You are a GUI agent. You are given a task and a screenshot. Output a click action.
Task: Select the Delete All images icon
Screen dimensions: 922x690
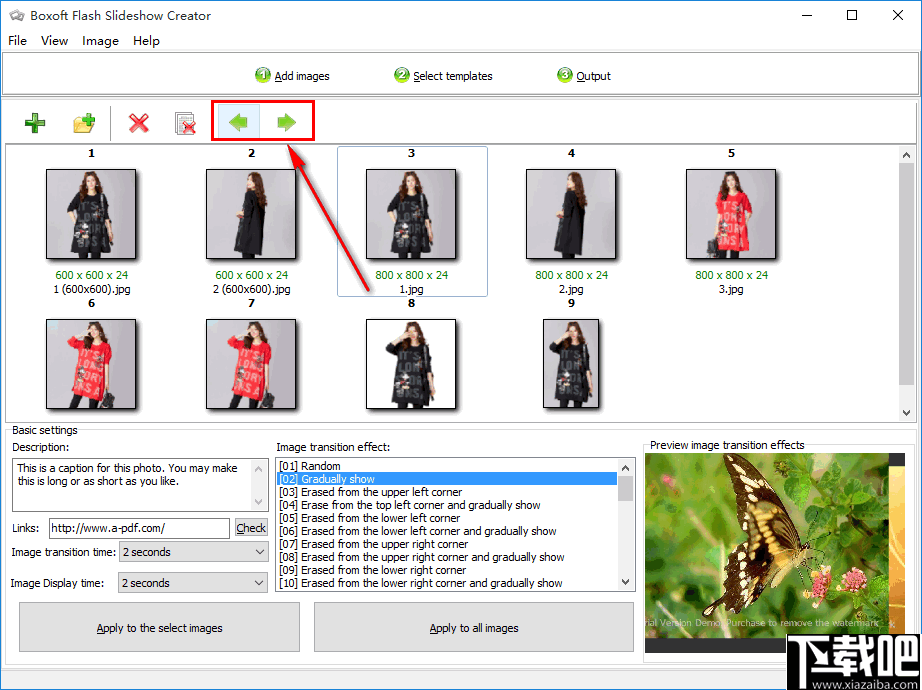[185, 122]
